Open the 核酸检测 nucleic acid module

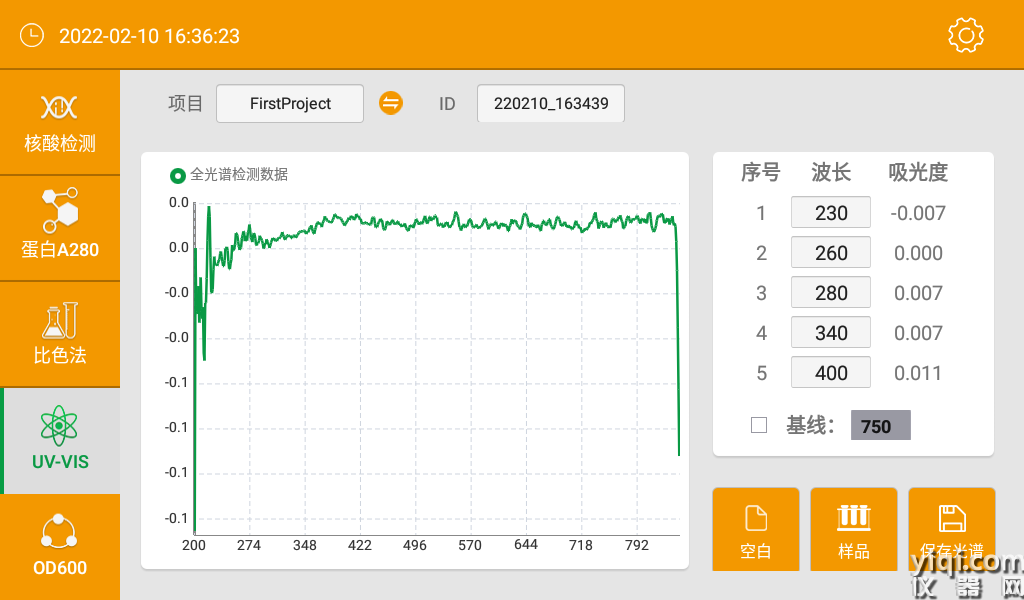pyautogui.click(x=60, y=122)
